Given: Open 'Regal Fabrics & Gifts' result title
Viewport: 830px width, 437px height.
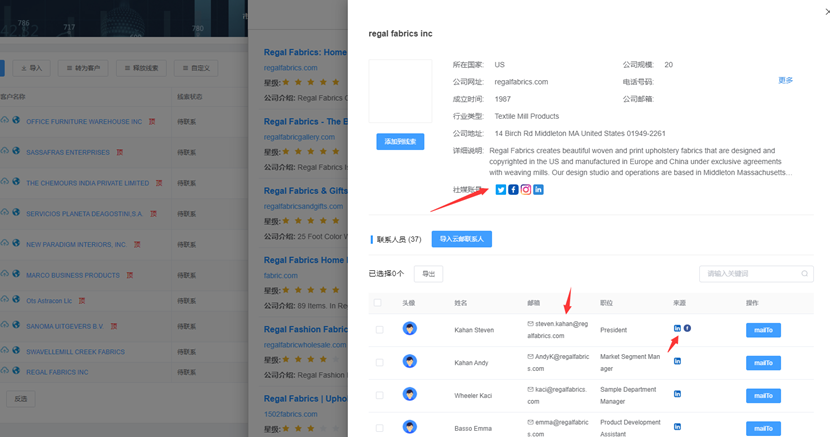Looking at the screenshot, I should [x=305, y=190].
